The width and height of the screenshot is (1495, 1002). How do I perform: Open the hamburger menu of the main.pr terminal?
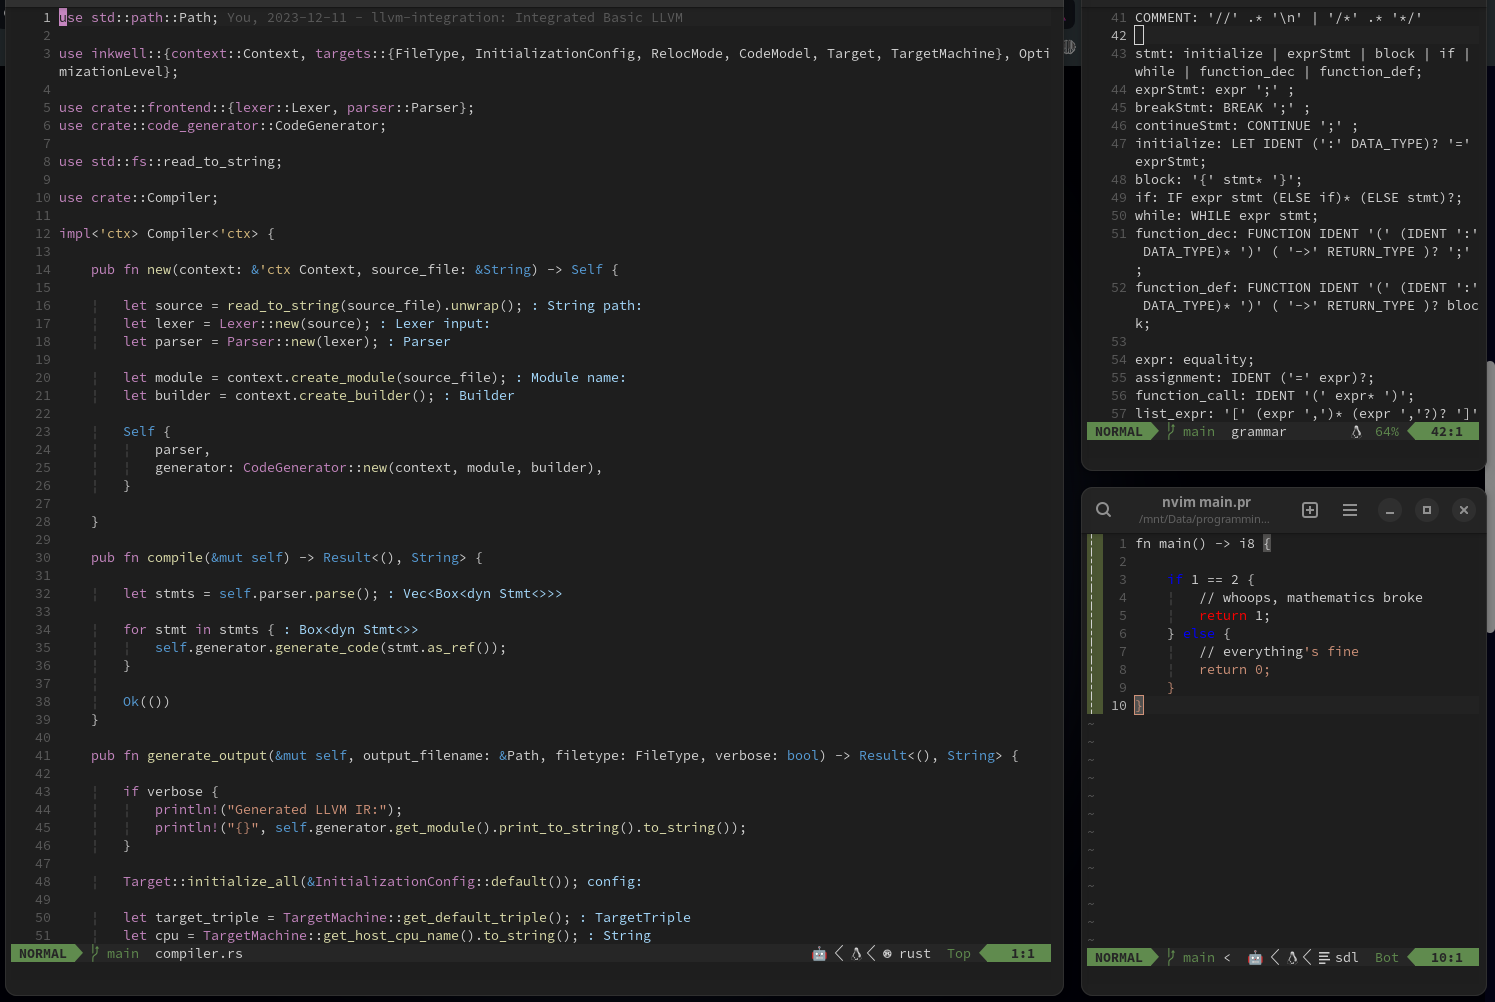click(x=1350, y=510)
